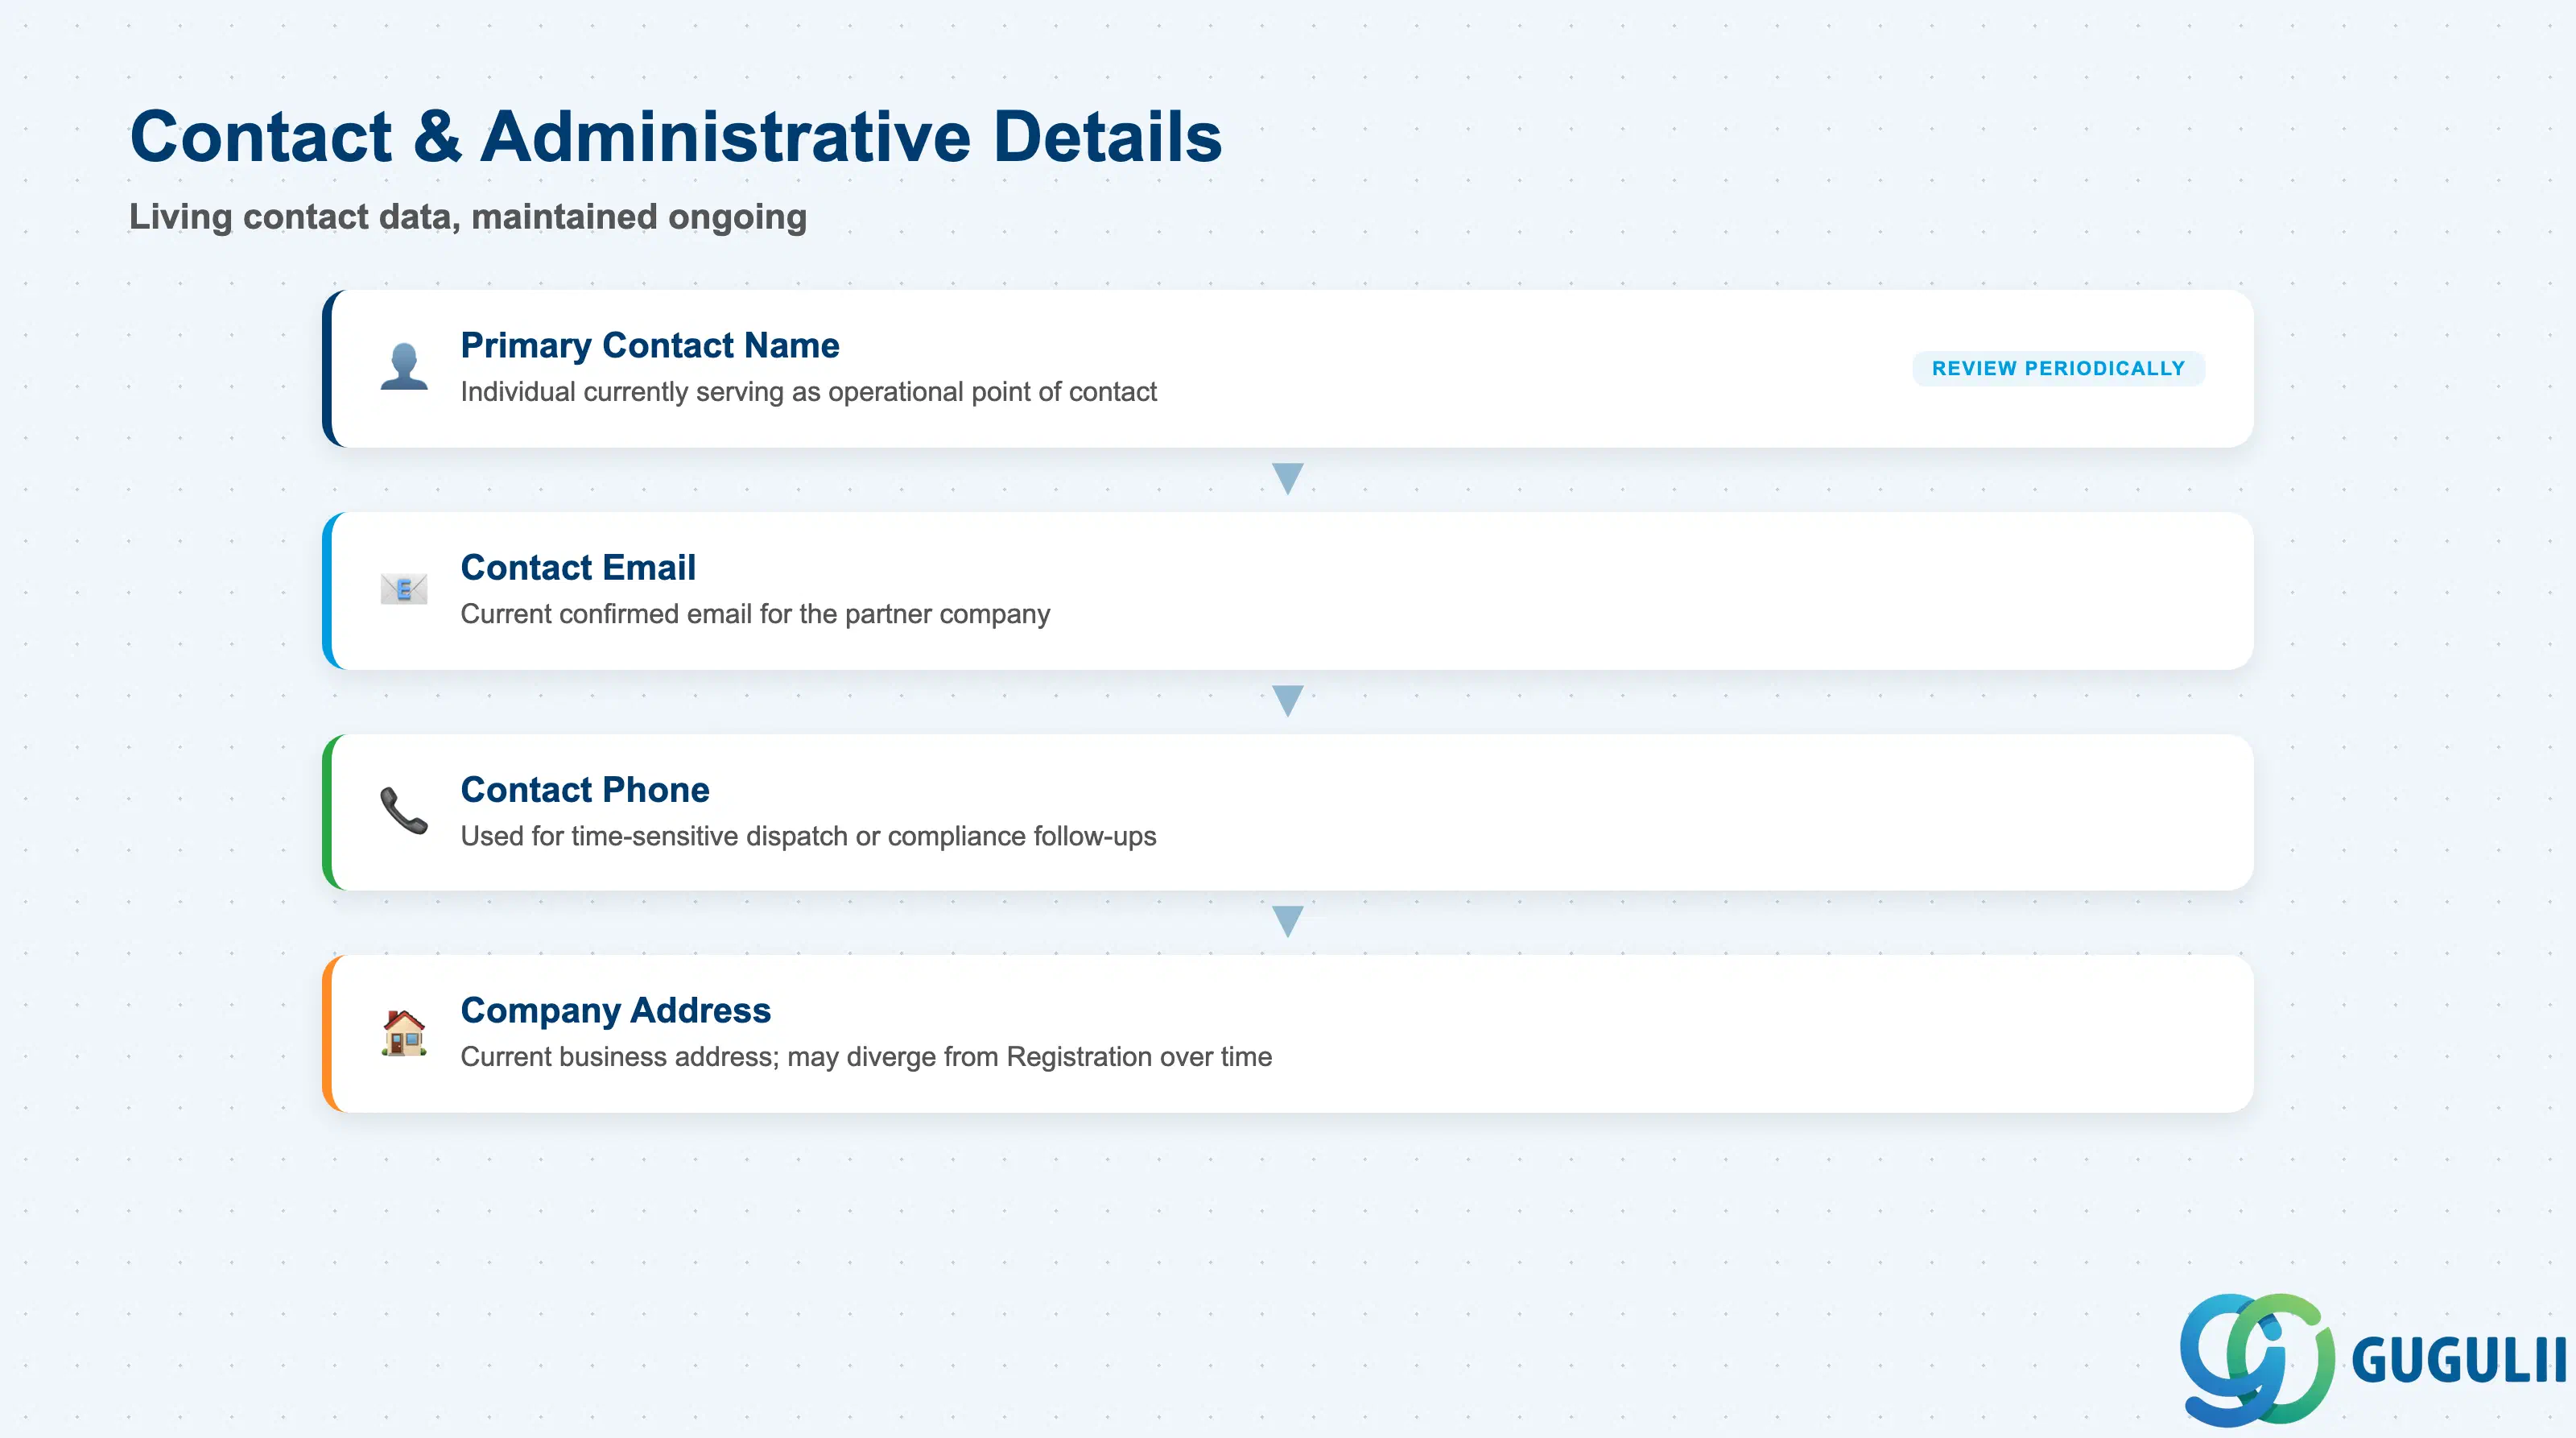Click the REVIEW PERIODICALLY badge

[x=2058, y=368]
